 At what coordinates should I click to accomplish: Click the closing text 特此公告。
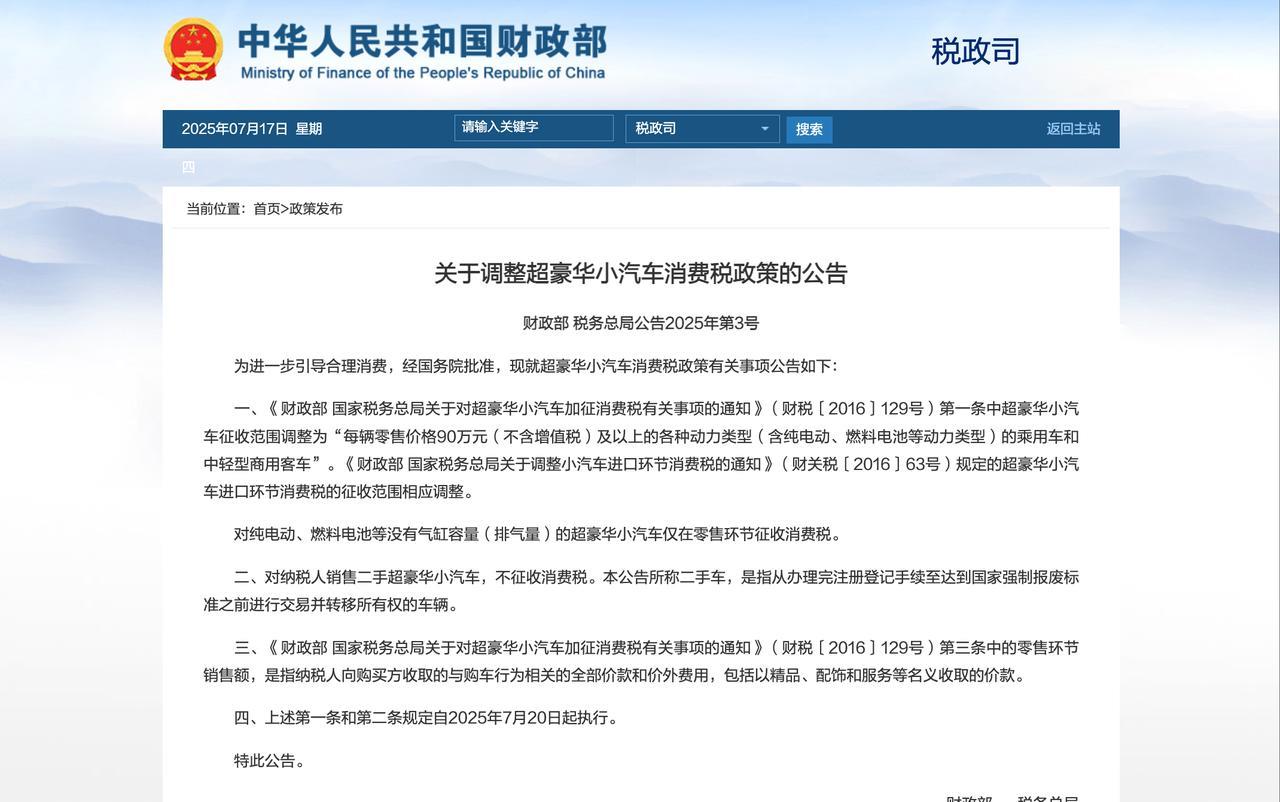click(270, 761)
